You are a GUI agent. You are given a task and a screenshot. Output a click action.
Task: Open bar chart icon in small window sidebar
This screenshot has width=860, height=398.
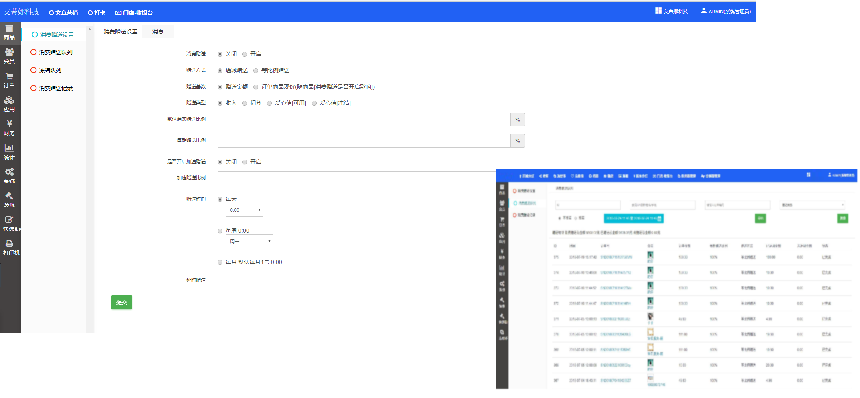click(502, 268)
